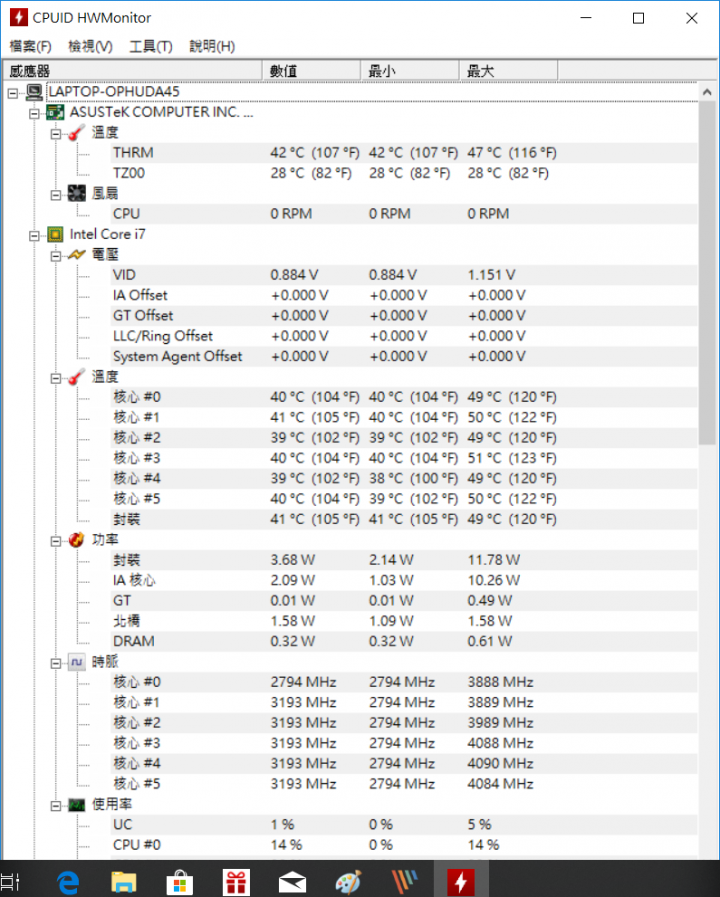Select the System Agent Offset row
Image resolution: width=720 pixels, height=897 pixels.
tap(404, 356)
